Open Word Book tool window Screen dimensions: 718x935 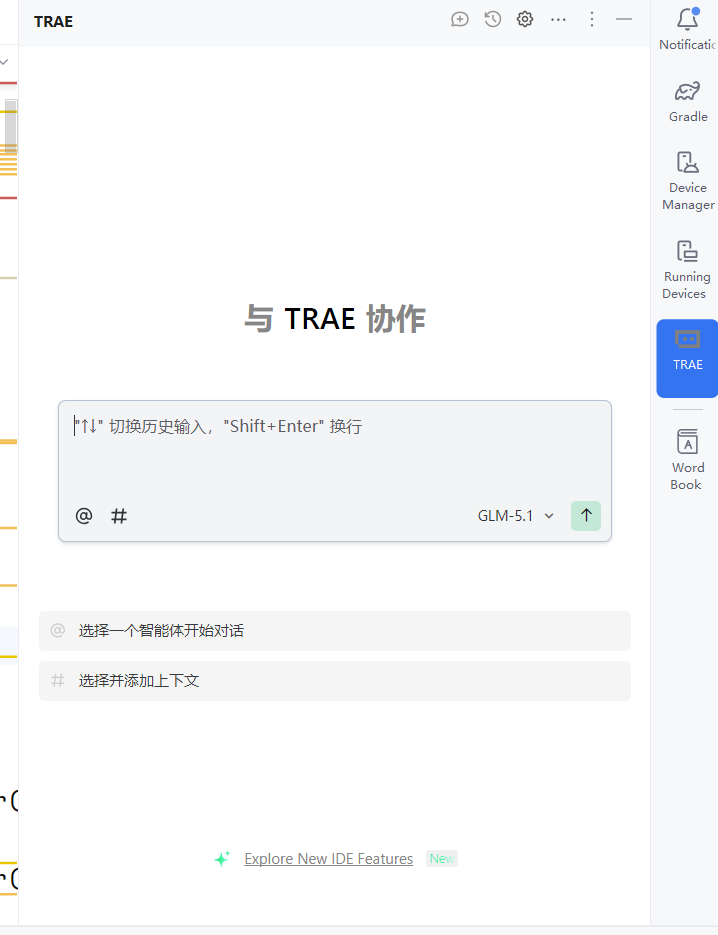(x=688, y=459)
